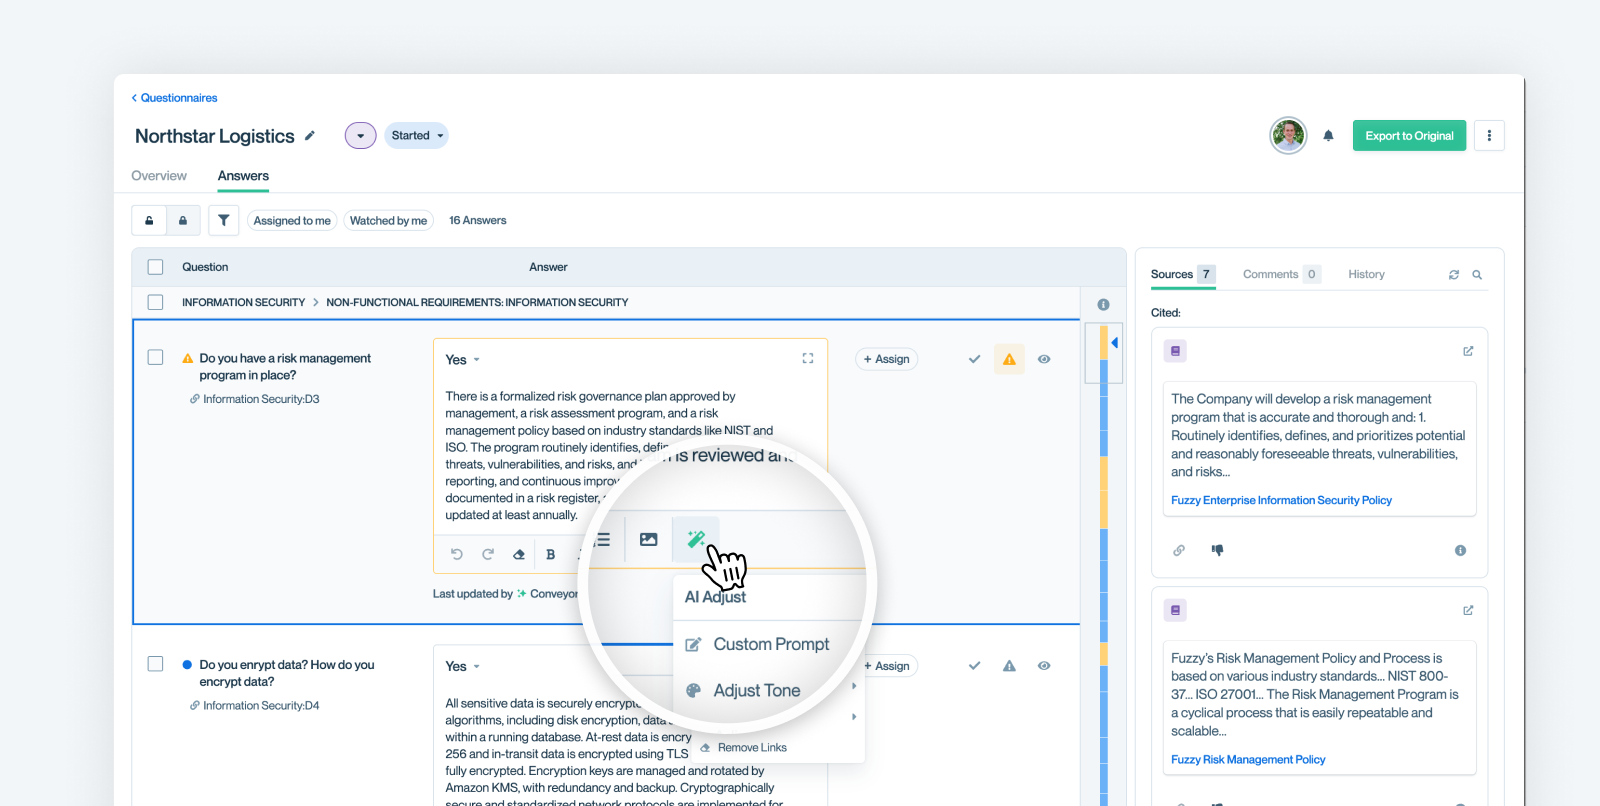The width and height of the screenshot is (1600, 806).
Task: Approve the encrypt data answer with checkmark
Action: coord(974,666)
